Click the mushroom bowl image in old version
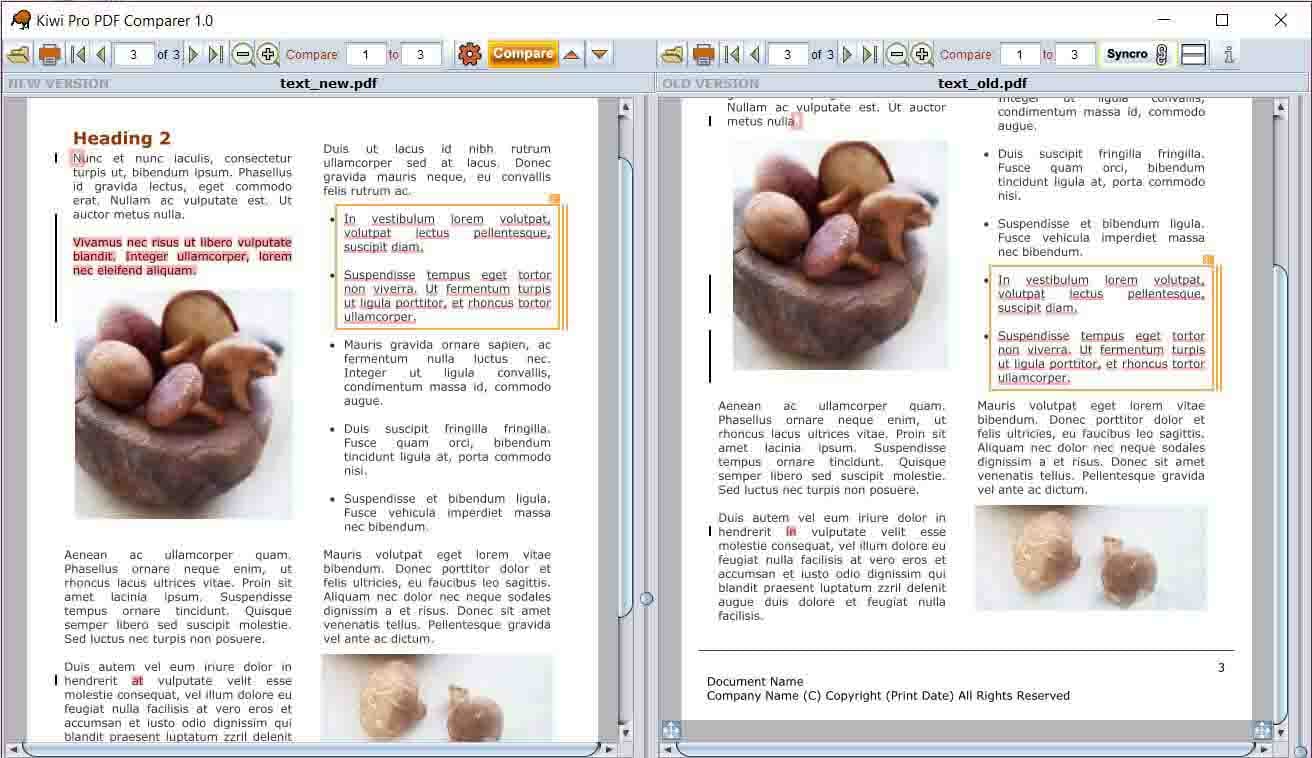 click(x=840, y=255)
